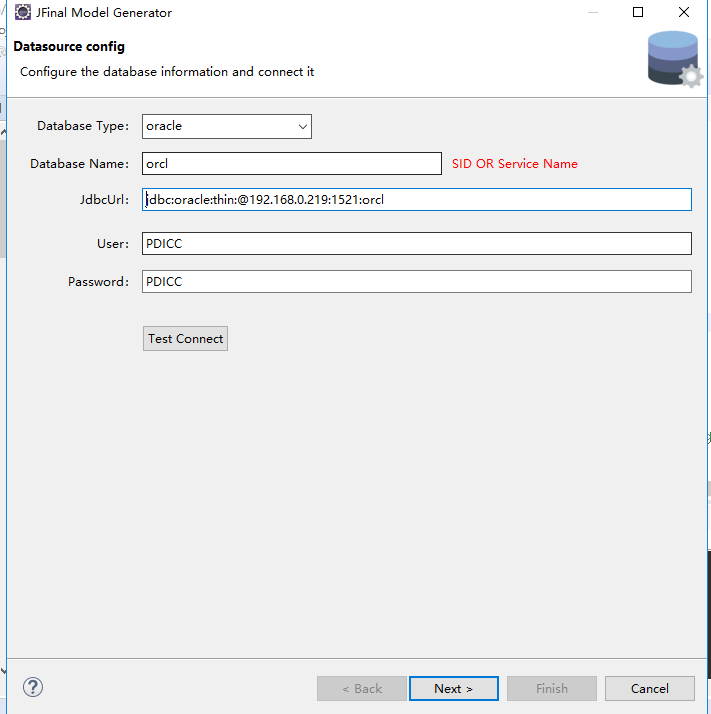The image size is (711, 714).
Task: Click the Test Connect button
Action: click(185, 338)
